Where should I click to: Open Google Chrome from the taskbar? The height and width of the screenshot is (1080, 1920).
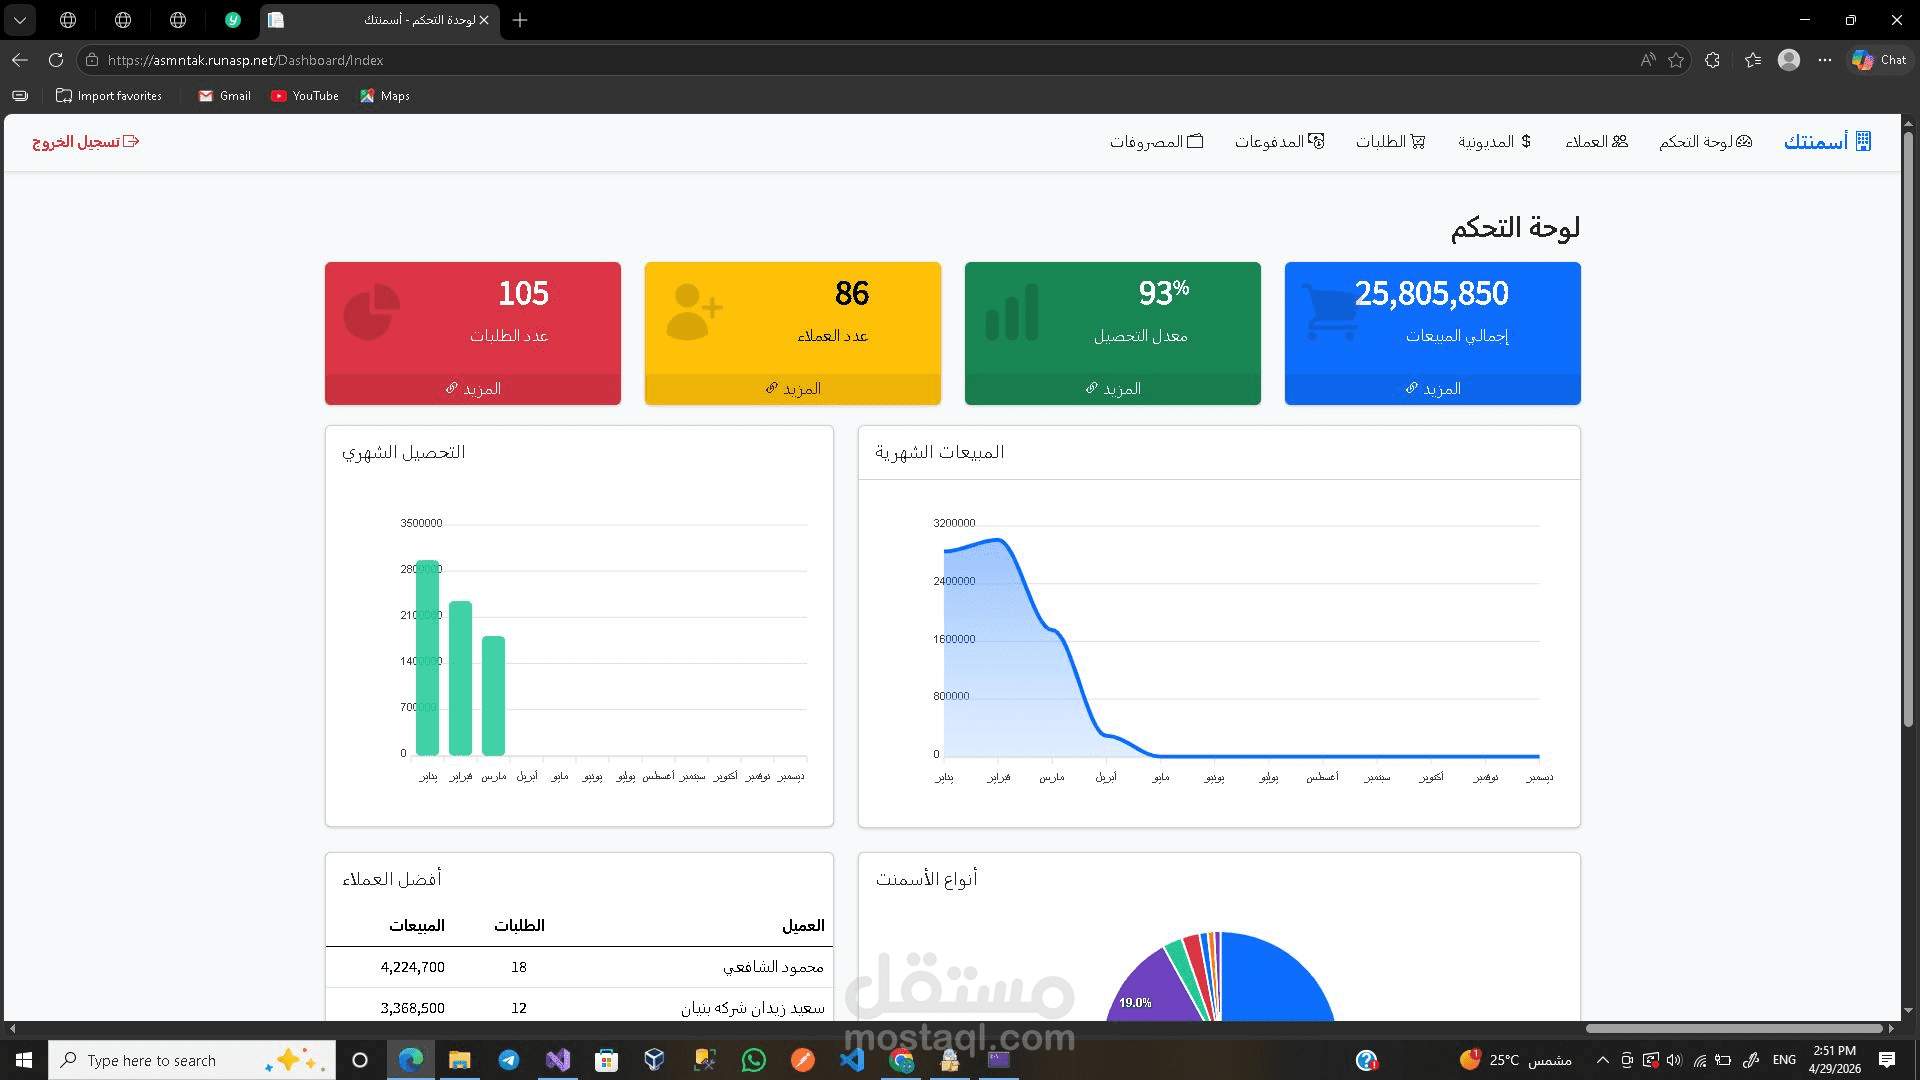(901, 1060)
